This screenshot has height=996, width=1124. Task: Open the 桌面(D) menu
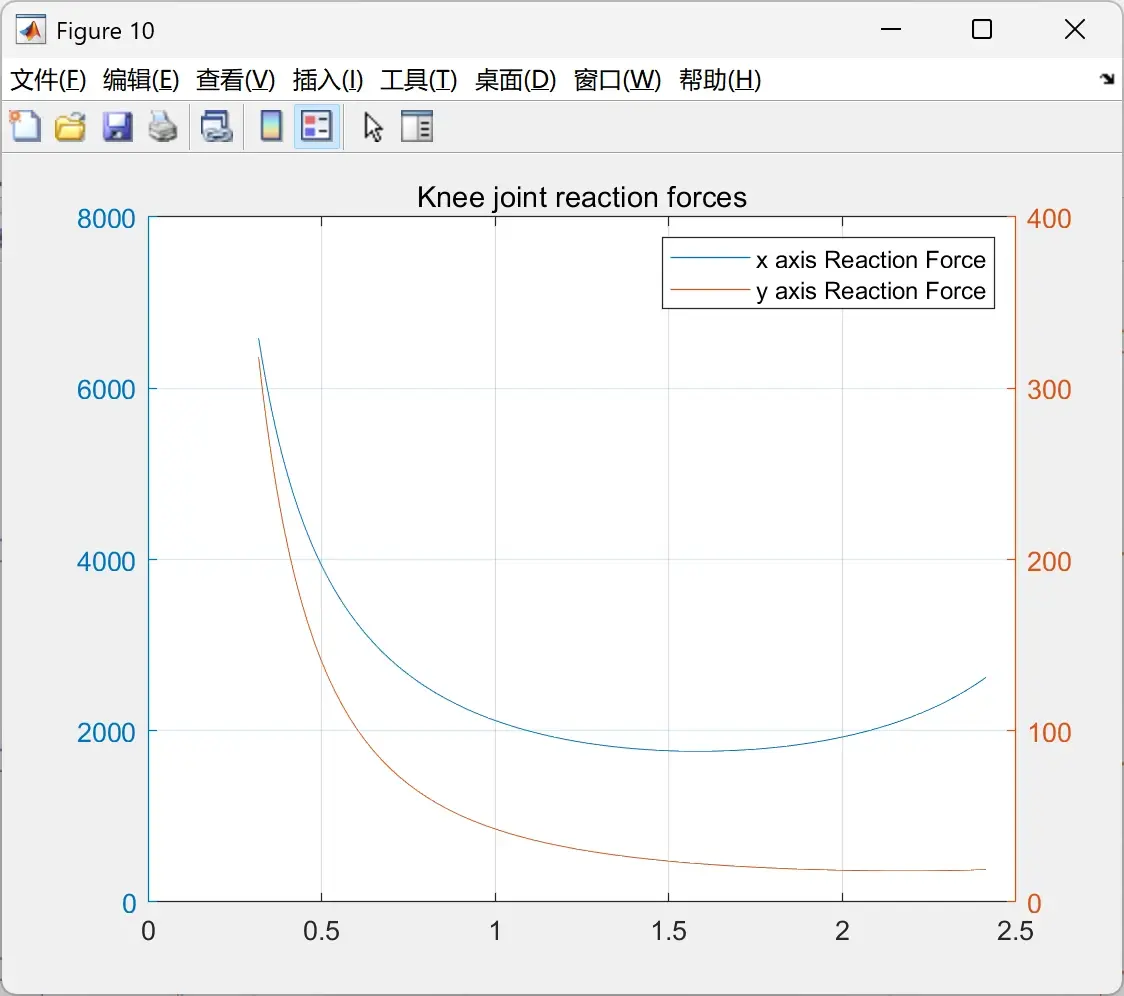515,80
